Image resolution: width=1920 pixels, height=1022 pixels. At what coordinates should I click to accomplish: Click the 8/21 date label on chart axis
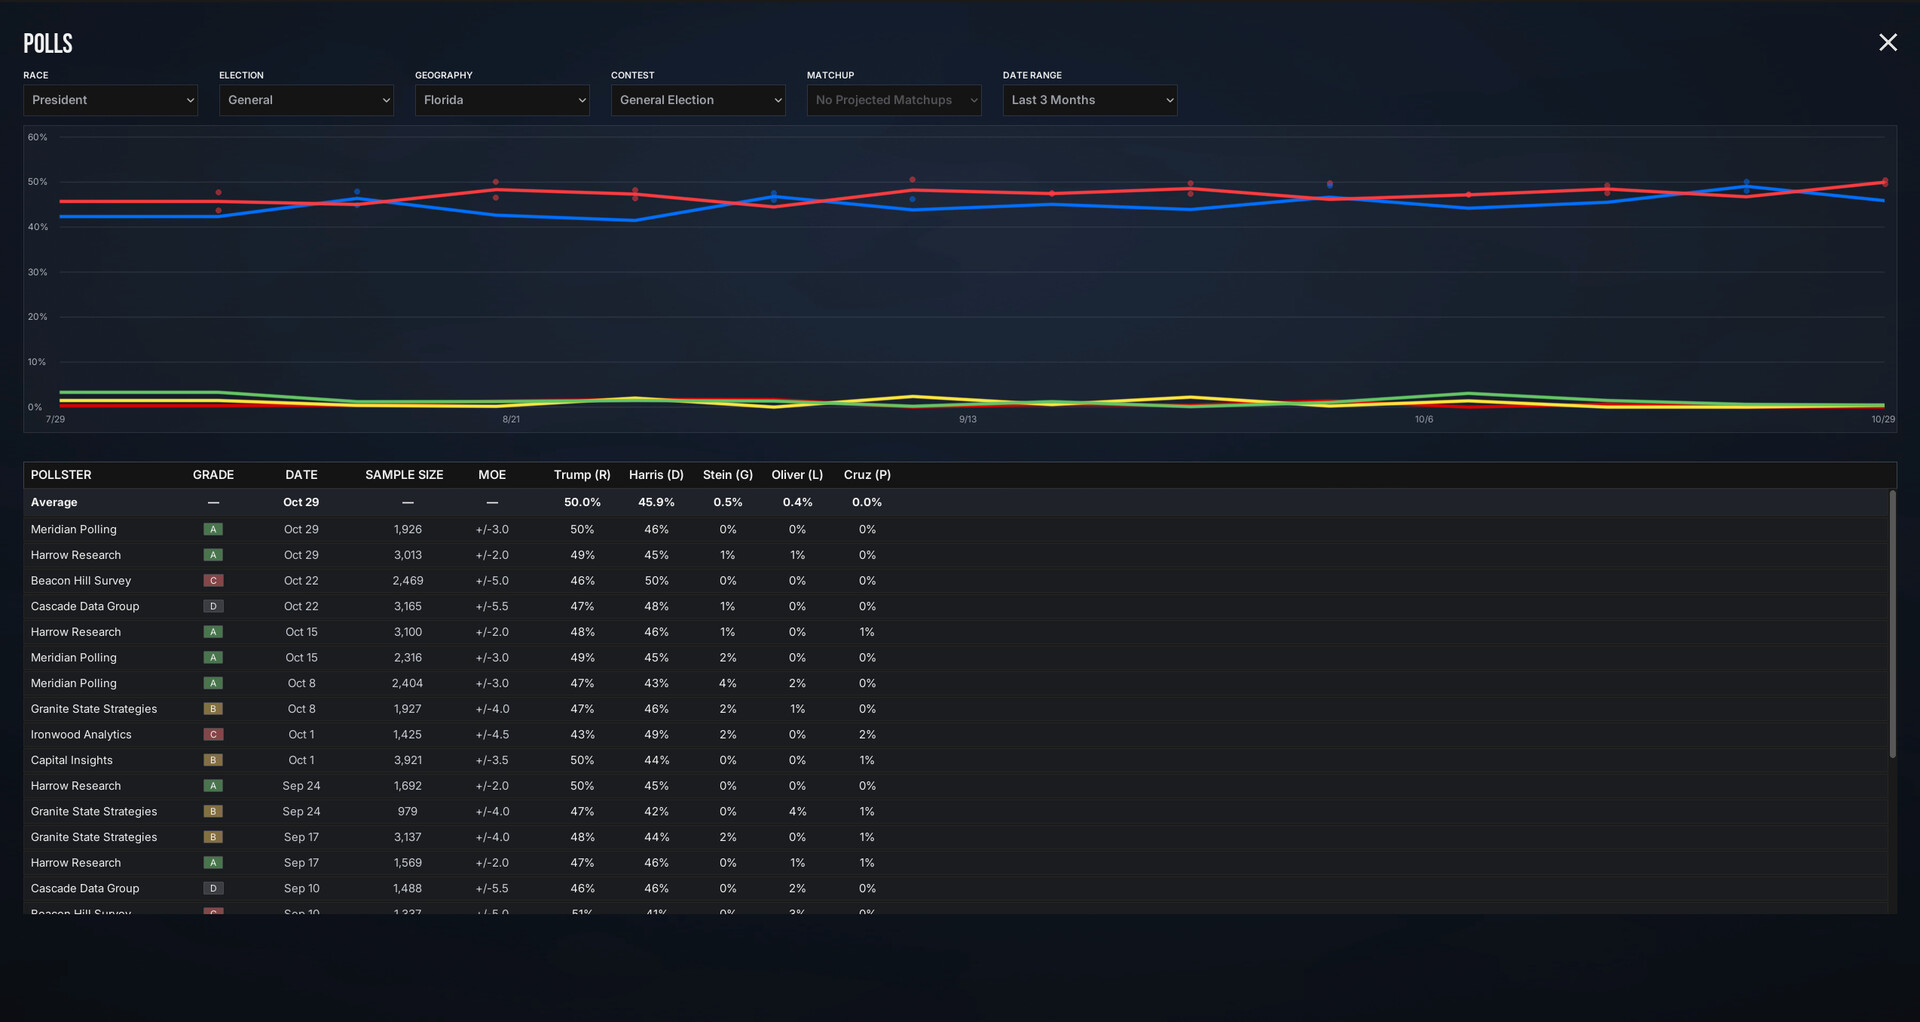tap(511, 420)
